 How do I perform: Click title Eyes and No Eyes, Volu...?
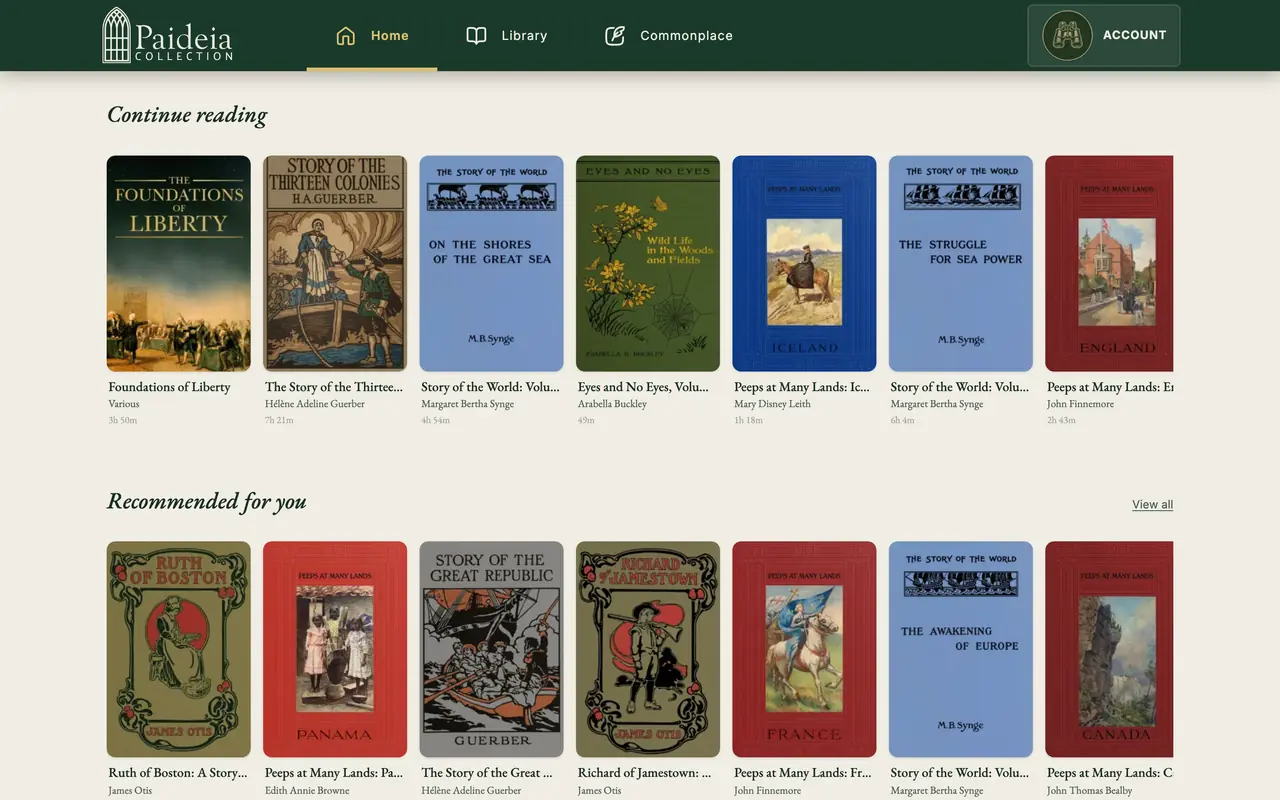[x=643, y=387]
